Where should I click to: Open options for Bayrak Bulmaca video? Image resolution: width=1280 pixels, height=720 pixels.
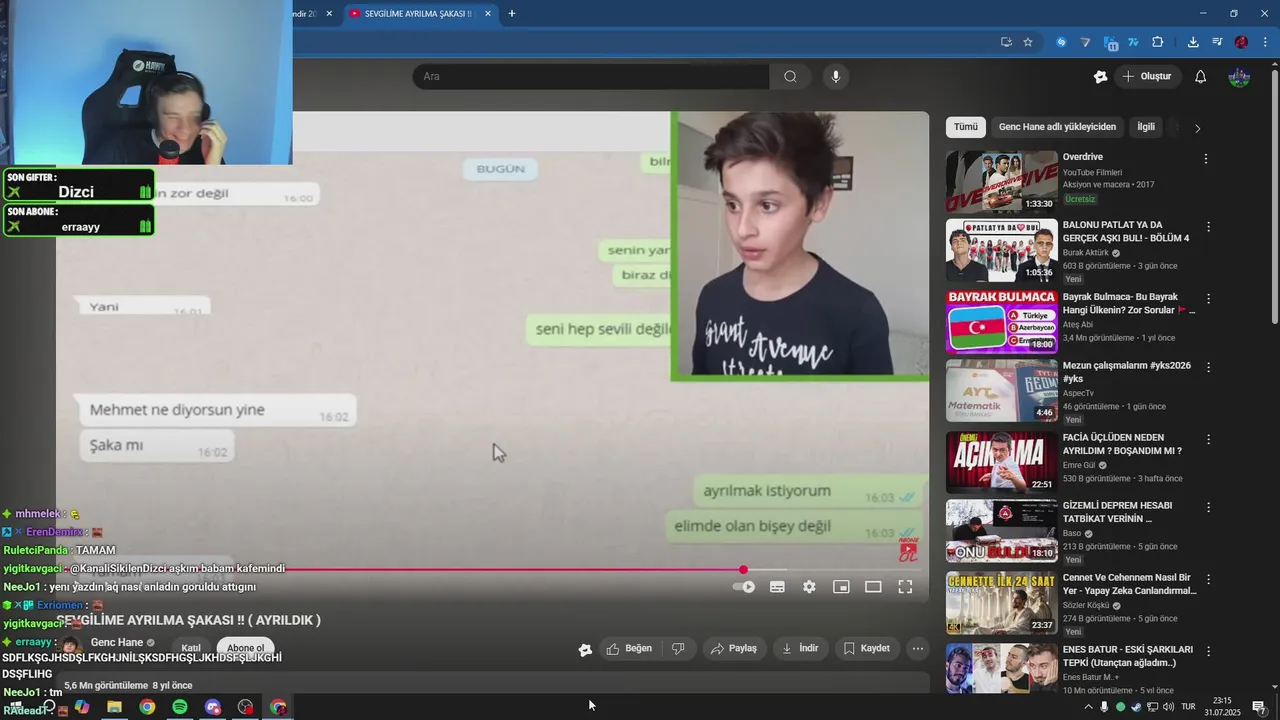point(1208,299)
